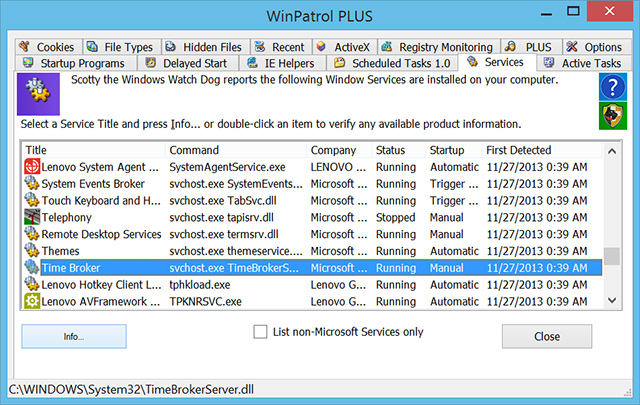Click the blue question mark help icon
Screen dimensions: 640x405
tap(612, 87)
